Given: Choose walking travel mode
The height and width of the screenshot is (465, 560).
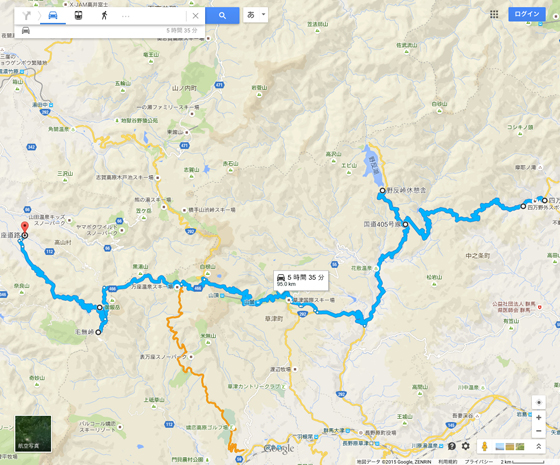Looking at the screenshot, I should (x=104, y=15).
